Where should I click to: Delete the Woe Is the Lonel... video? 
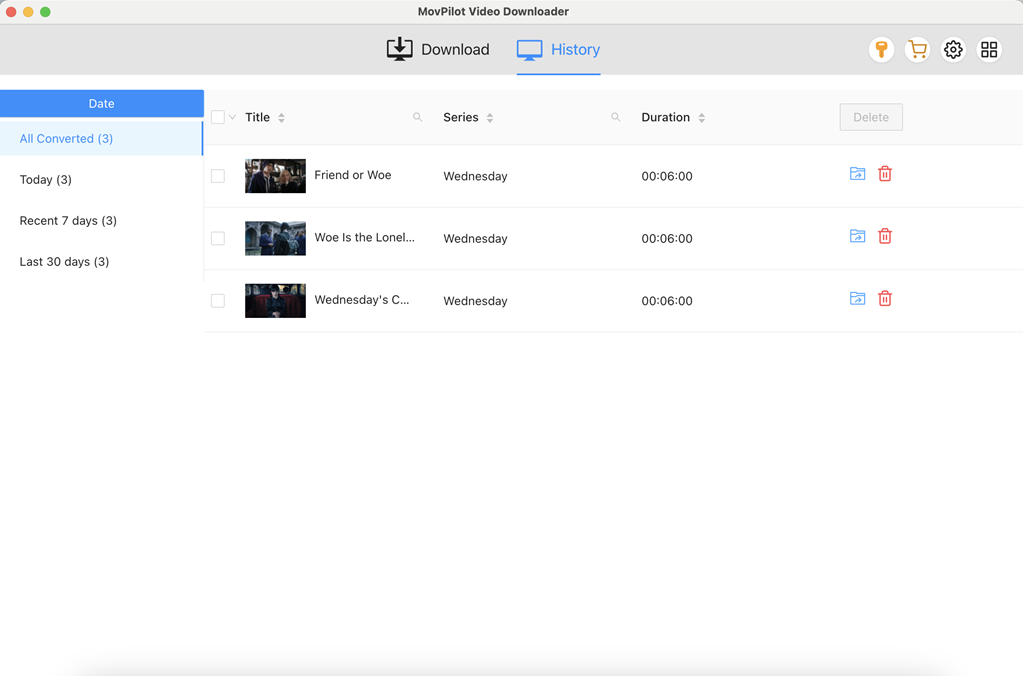click(885, 236)
